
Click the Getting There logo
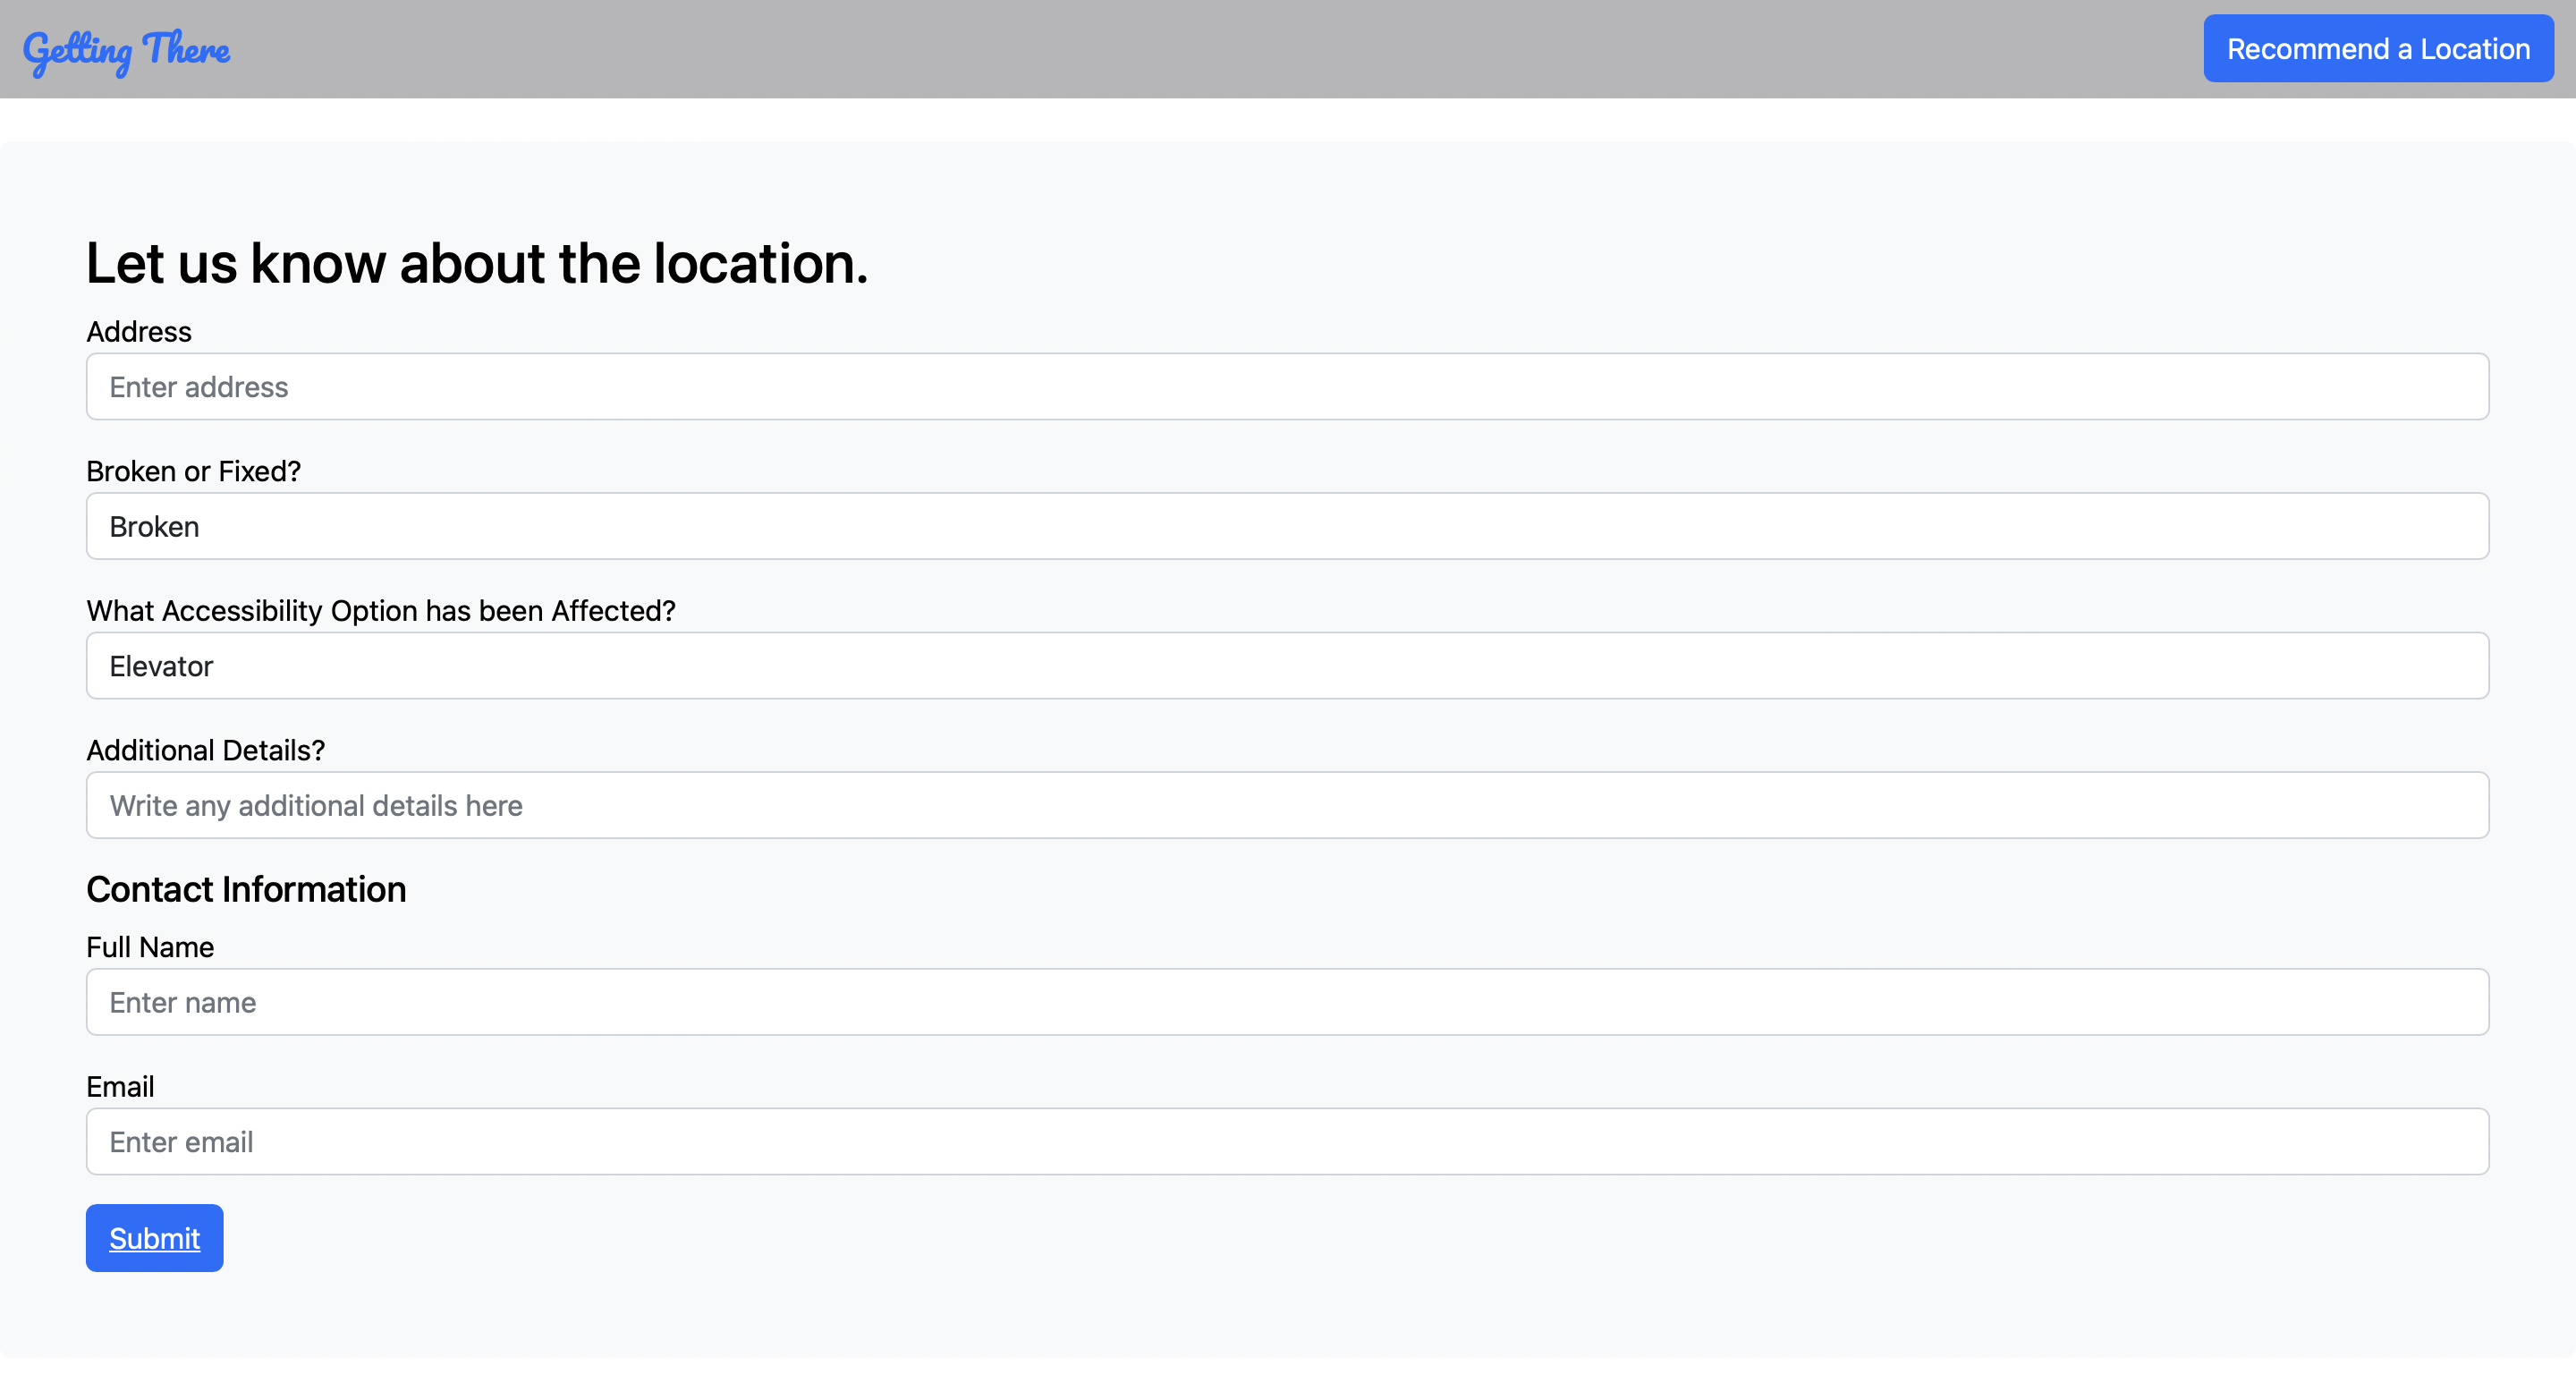point(127,50)
